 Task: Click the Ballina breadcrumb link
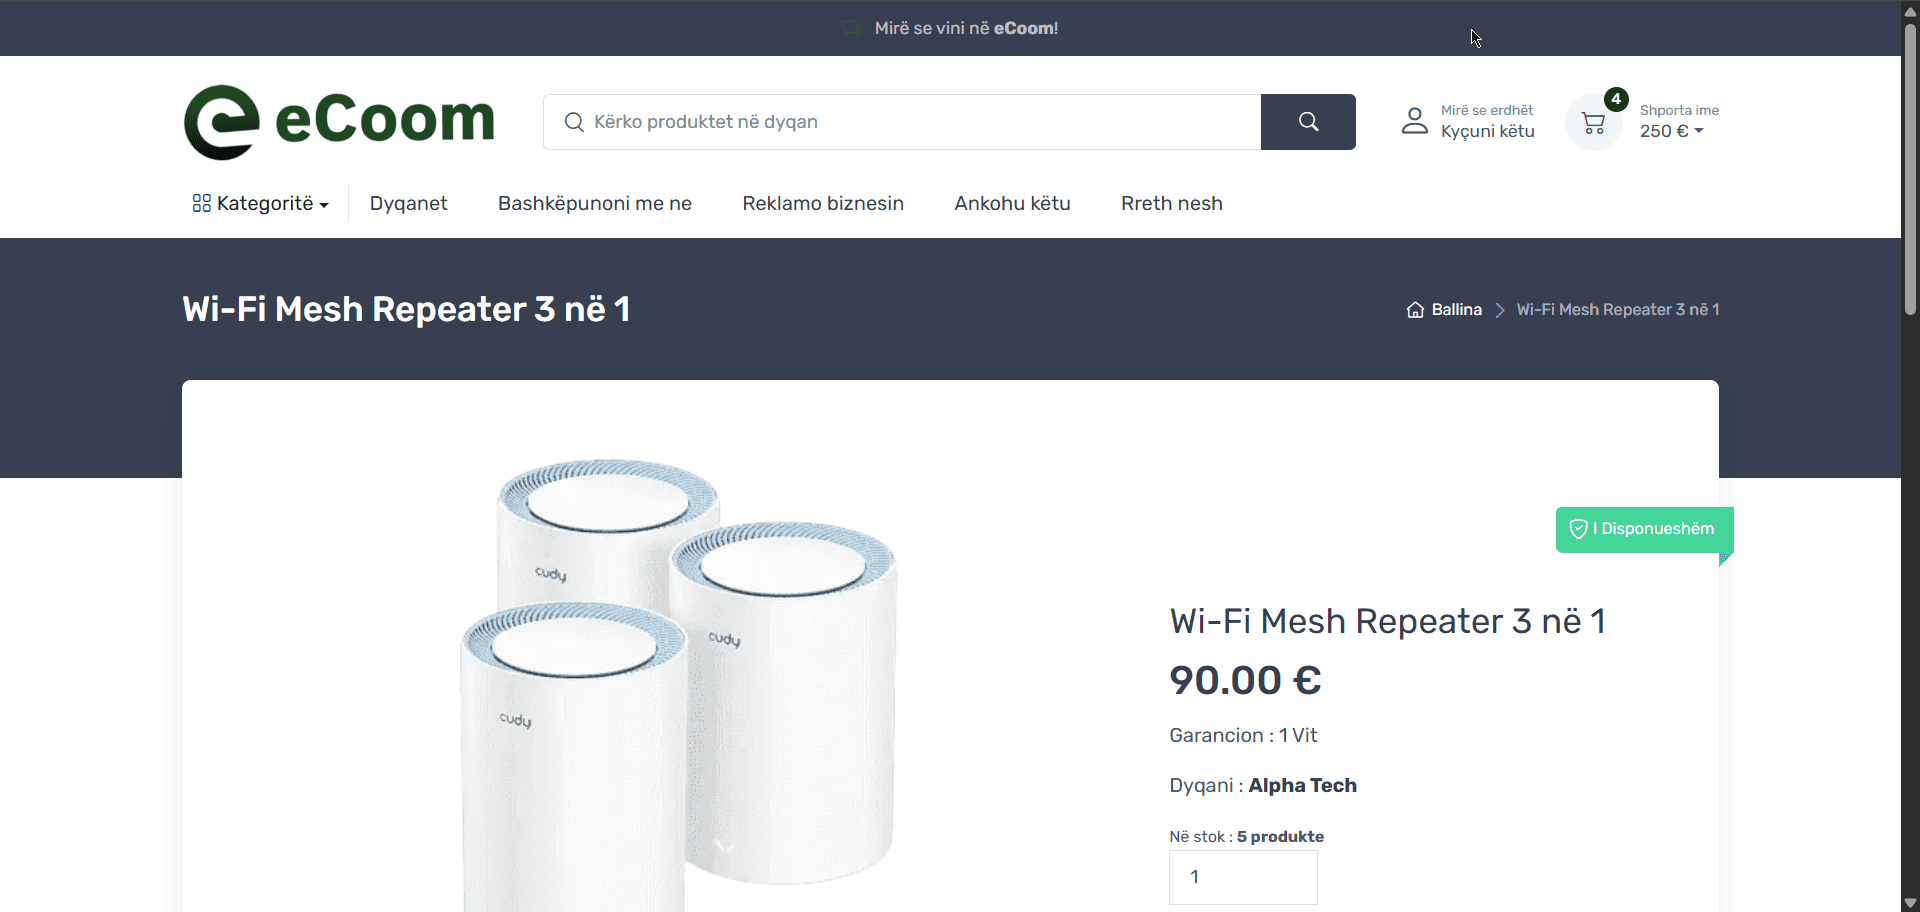click(x=1456, y=310)
